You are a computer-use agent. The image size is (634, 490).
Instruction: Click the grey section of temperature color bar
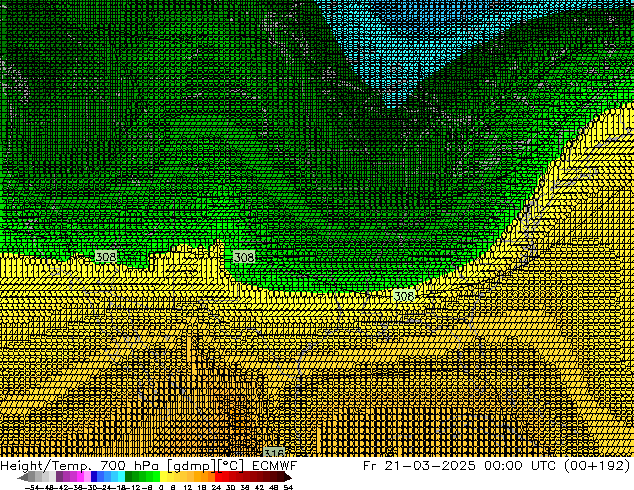click(36, 476)
